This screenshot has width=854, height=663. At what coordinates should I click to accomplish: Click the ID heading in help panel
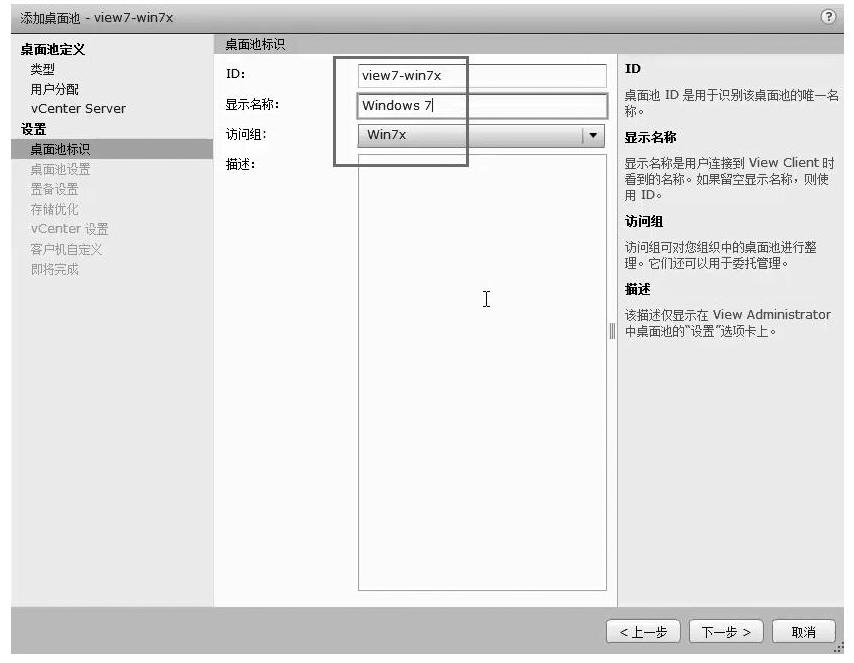[x=632, y=69]
